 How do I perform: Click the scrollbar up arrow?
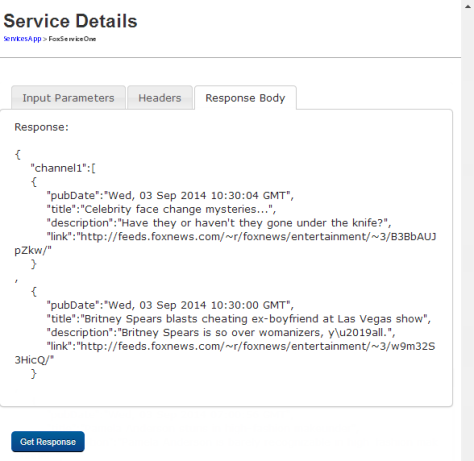coord(468,6)
